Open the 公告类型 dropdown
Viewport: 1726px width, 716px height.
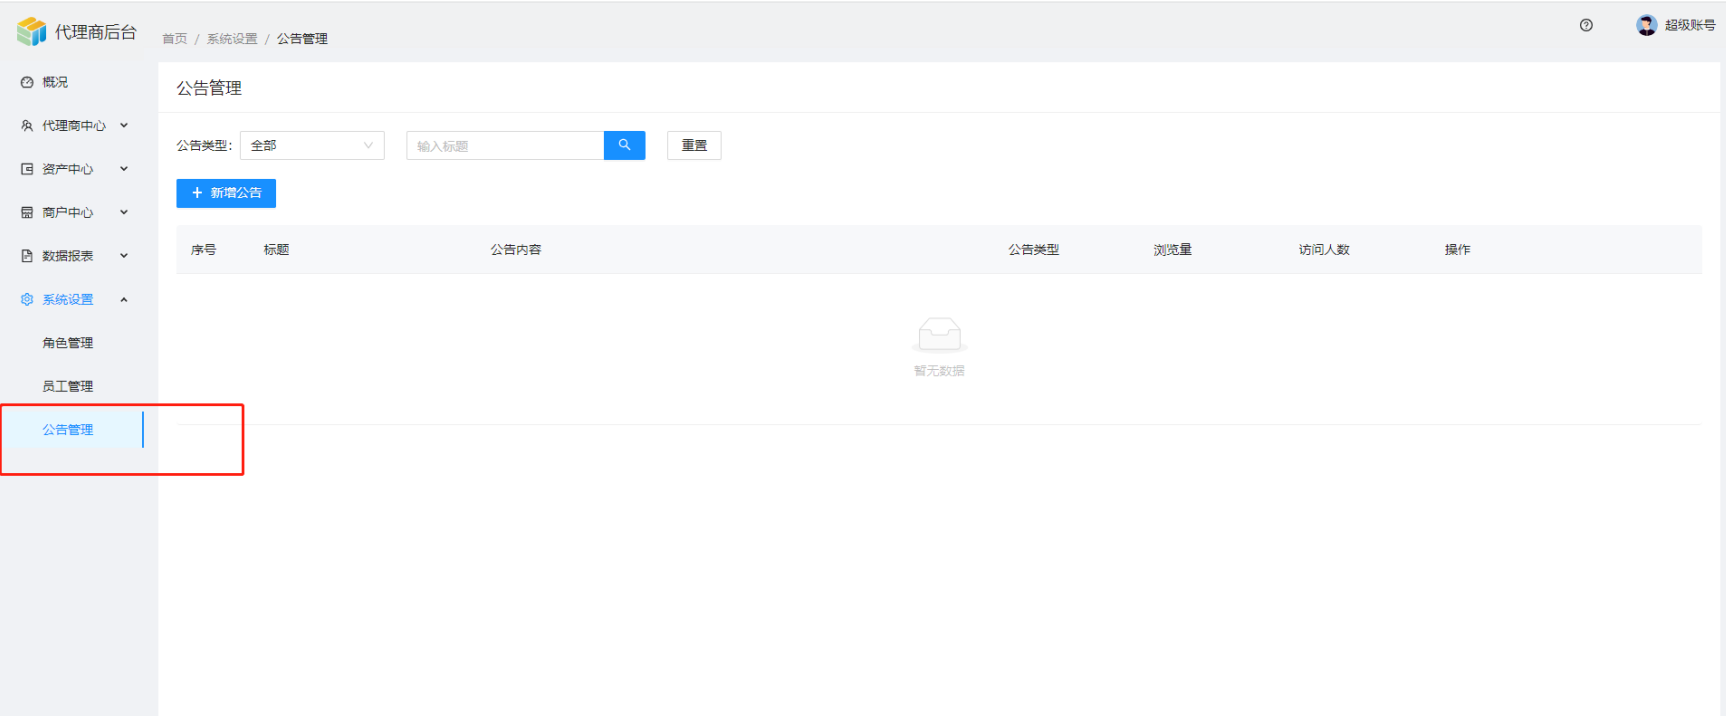pyautogui.click(x=312, y=146)
